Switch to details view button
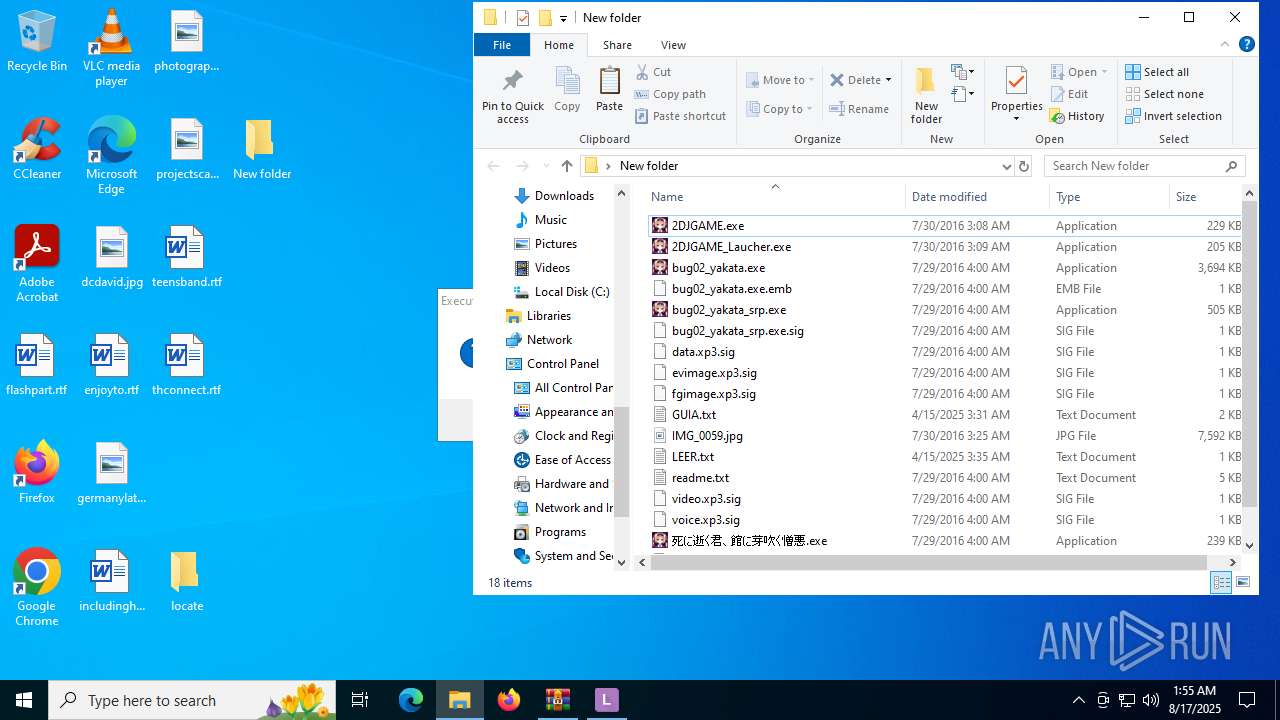 pos(1221,582)
